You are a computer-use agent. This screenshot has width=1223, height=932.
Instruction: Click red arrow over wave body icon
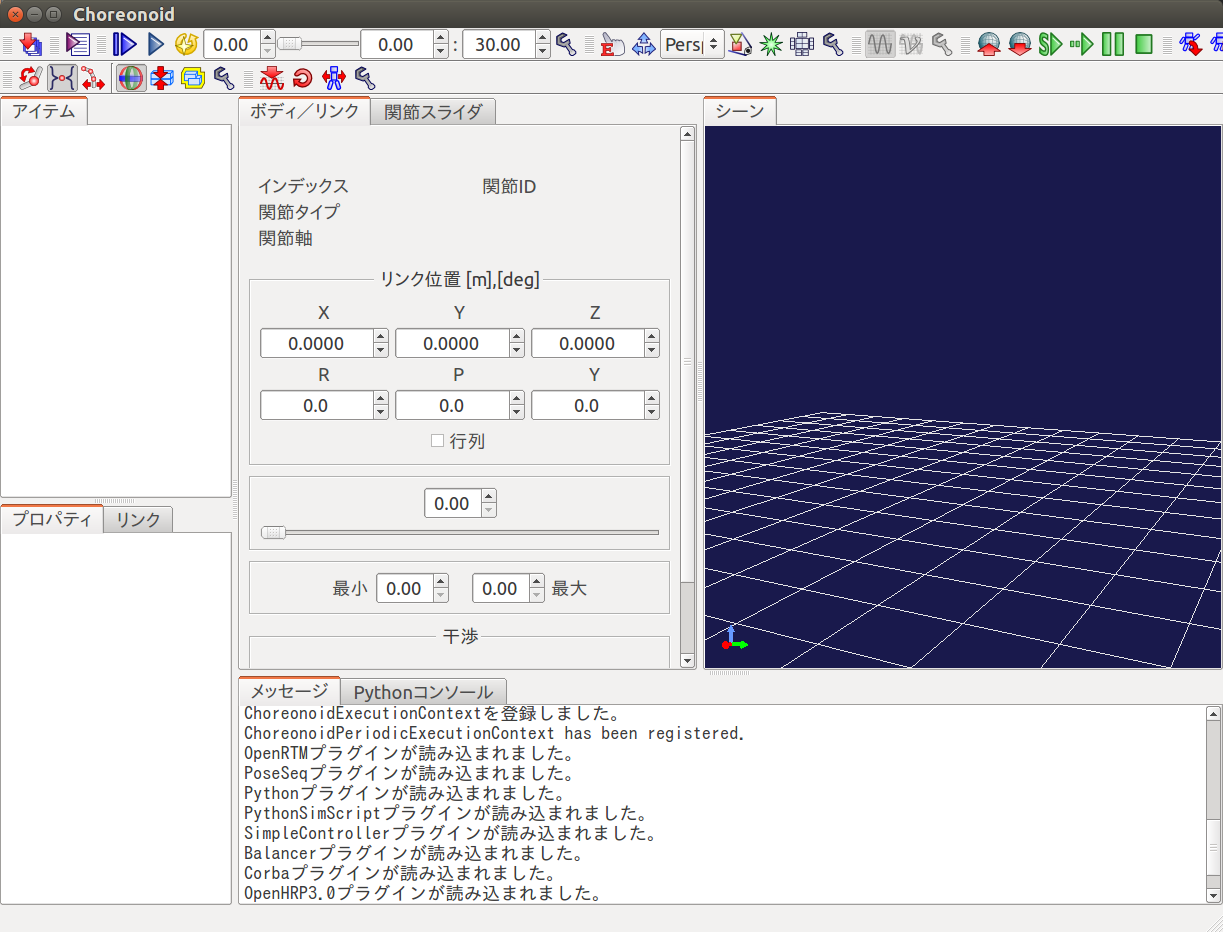tap(270, 77)
